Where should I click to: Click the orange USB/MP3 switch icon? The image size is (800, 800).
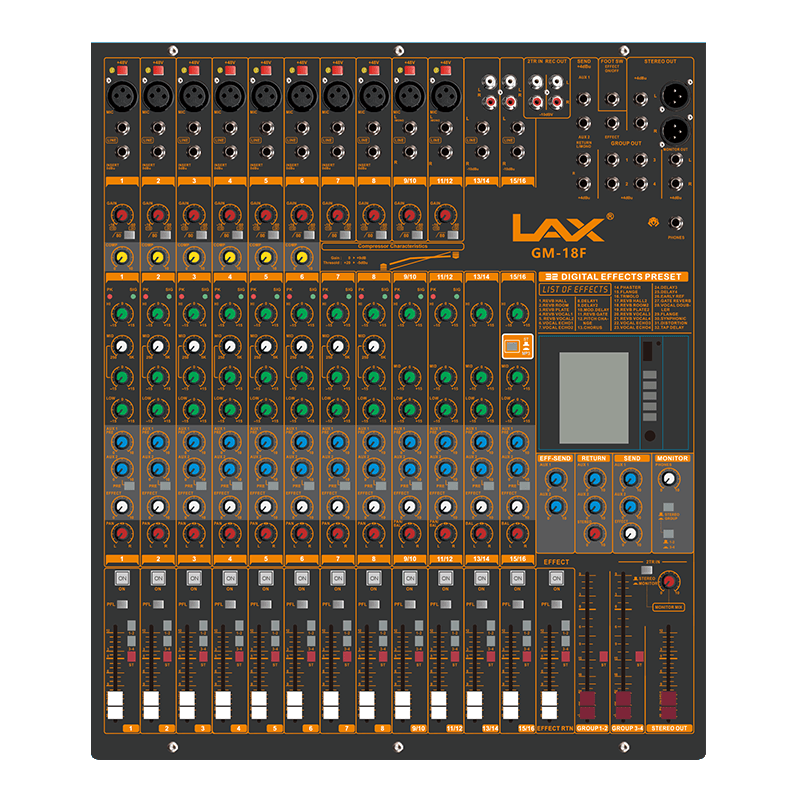coord(517,346)
